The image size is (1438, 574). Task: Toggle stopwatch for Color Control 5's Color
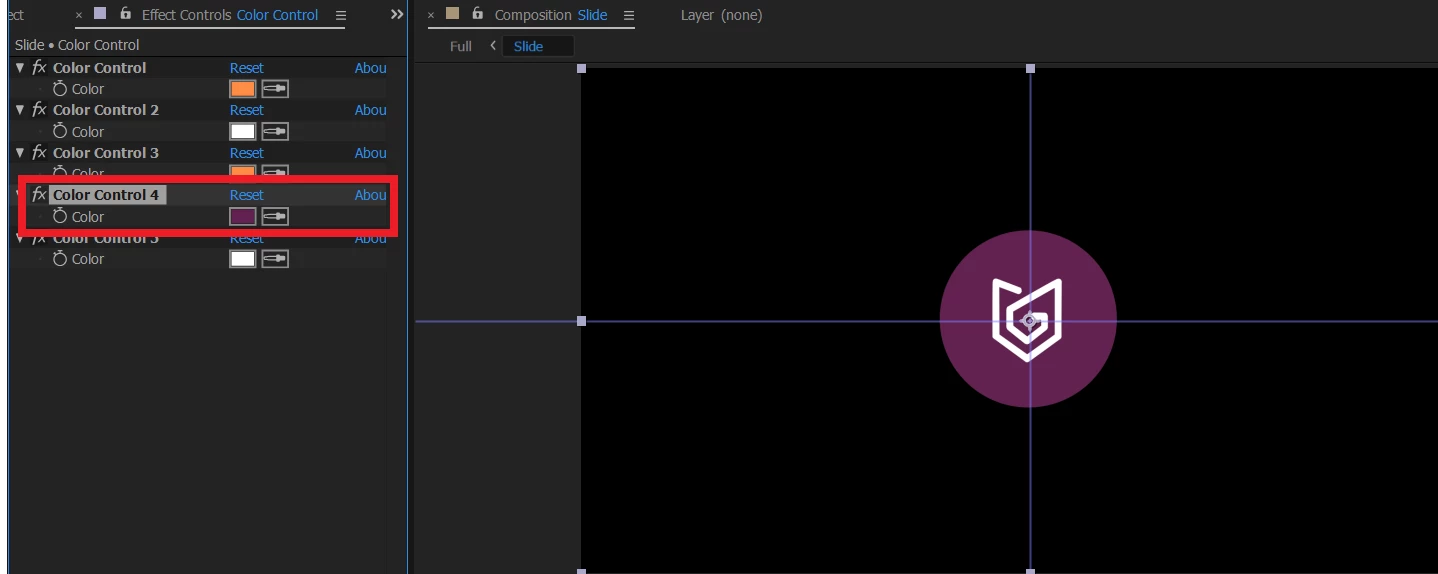point(60,258)
